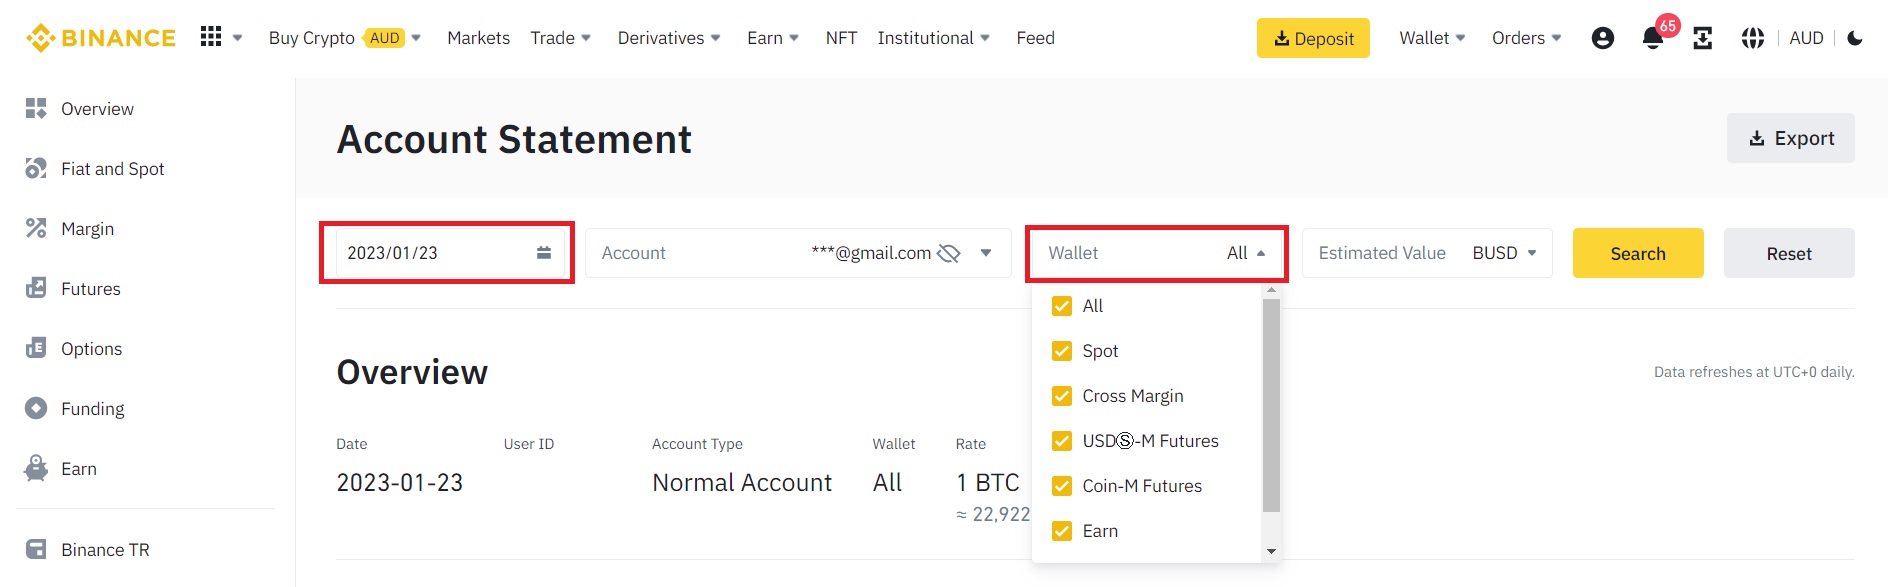Open the language globe icon
1888x587 pixels.
point(1752,38)
